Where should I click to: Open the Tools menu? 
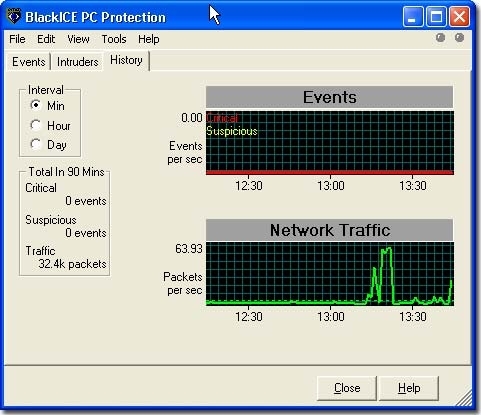point(114,39)
